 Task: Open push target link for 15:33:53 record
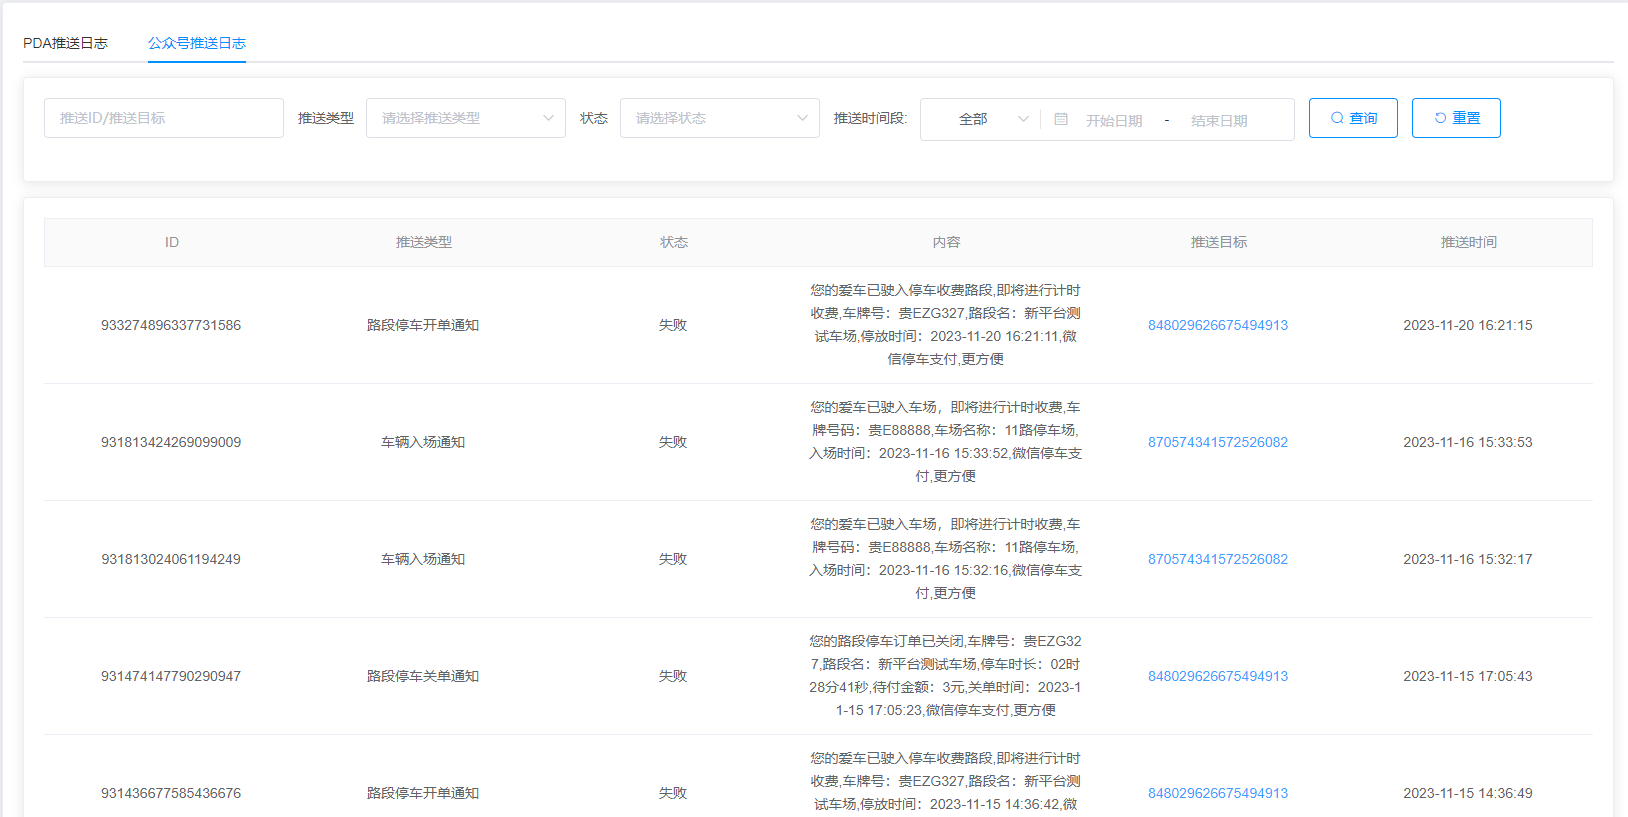[1217, 442]
